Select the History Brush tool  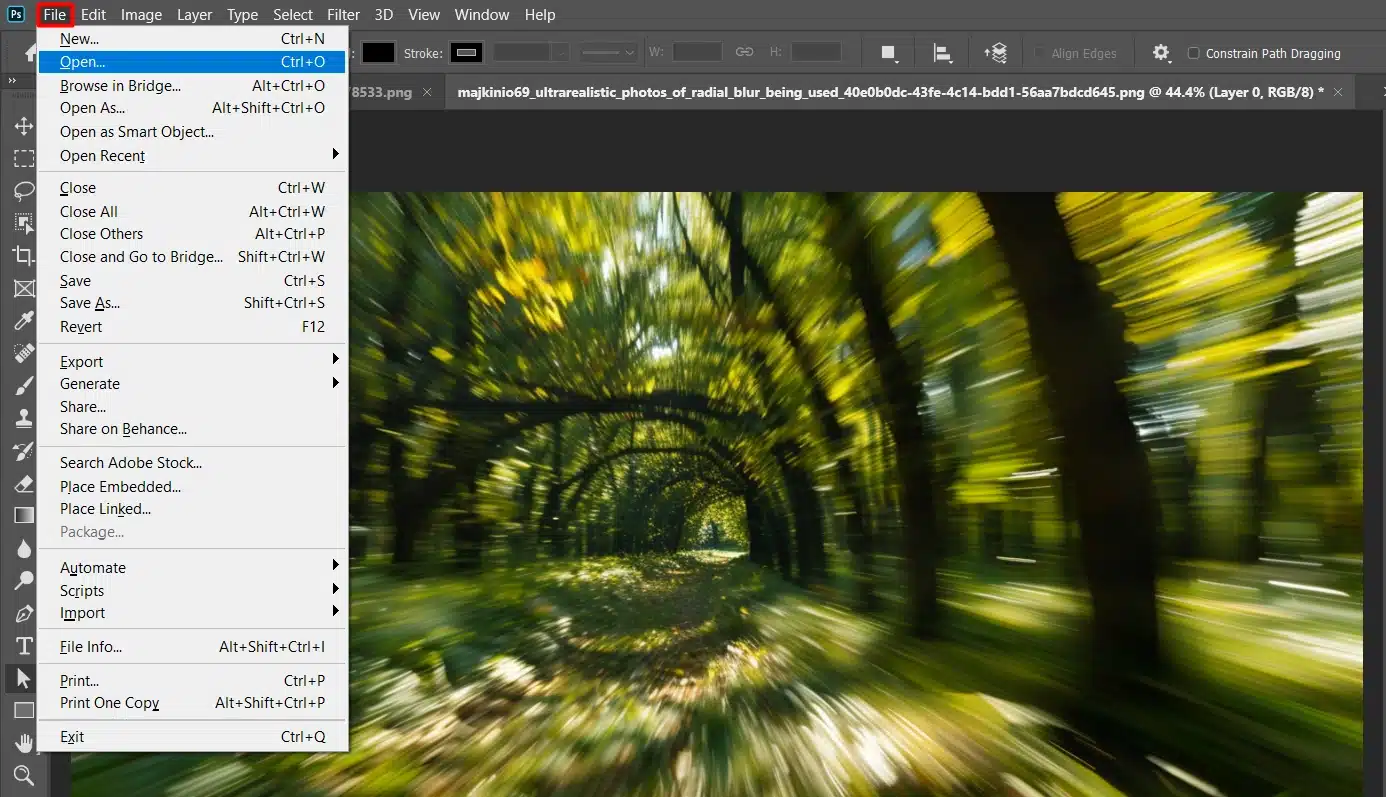pos(23,451)
